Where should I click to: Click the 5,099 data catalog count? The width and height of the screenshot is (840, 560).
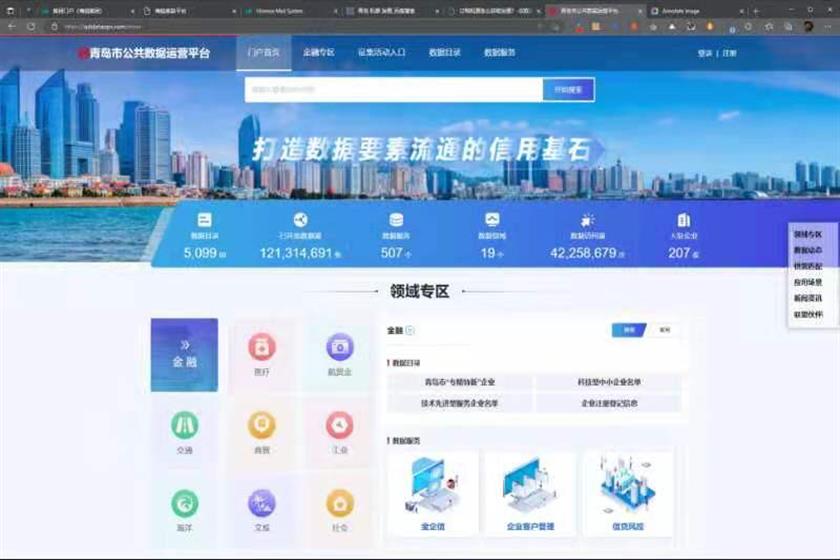[x=200, y=253]
